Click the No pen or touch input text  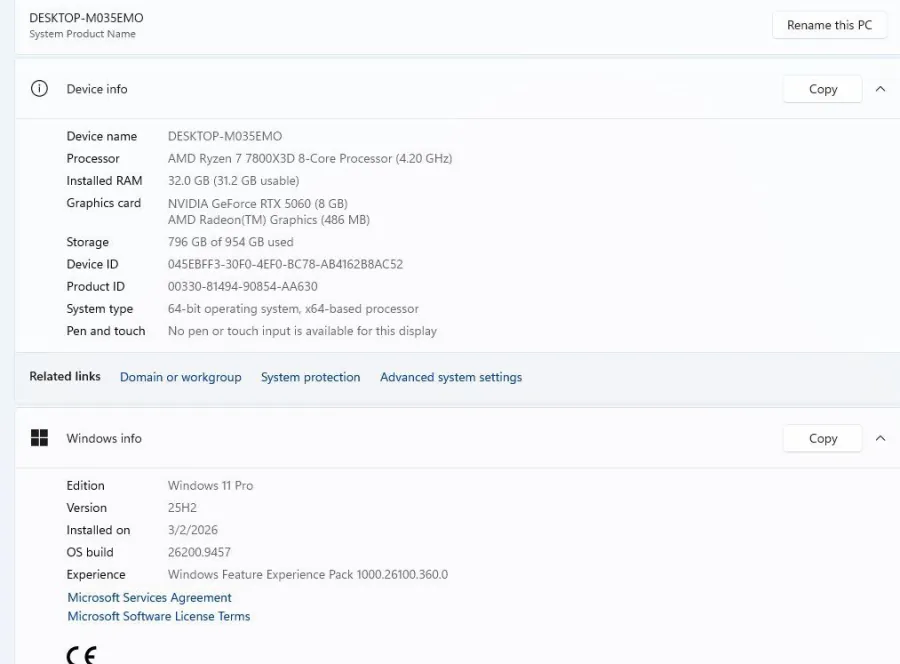click(302, 331)
